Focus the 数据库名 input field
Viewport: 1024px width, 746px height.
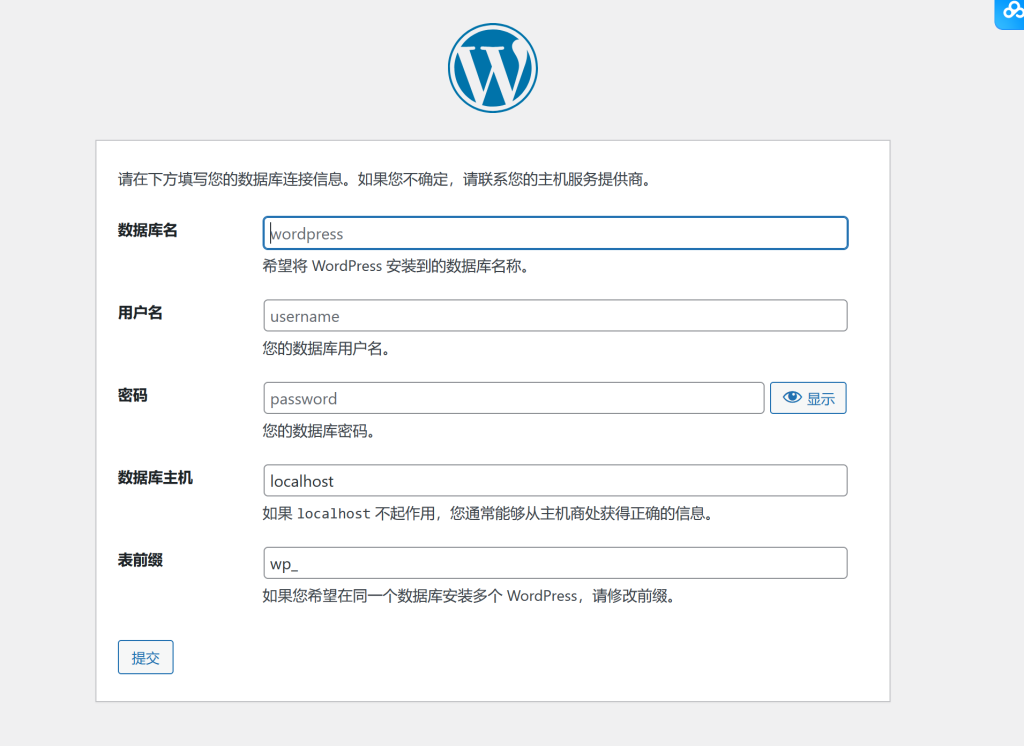(555, 233)
